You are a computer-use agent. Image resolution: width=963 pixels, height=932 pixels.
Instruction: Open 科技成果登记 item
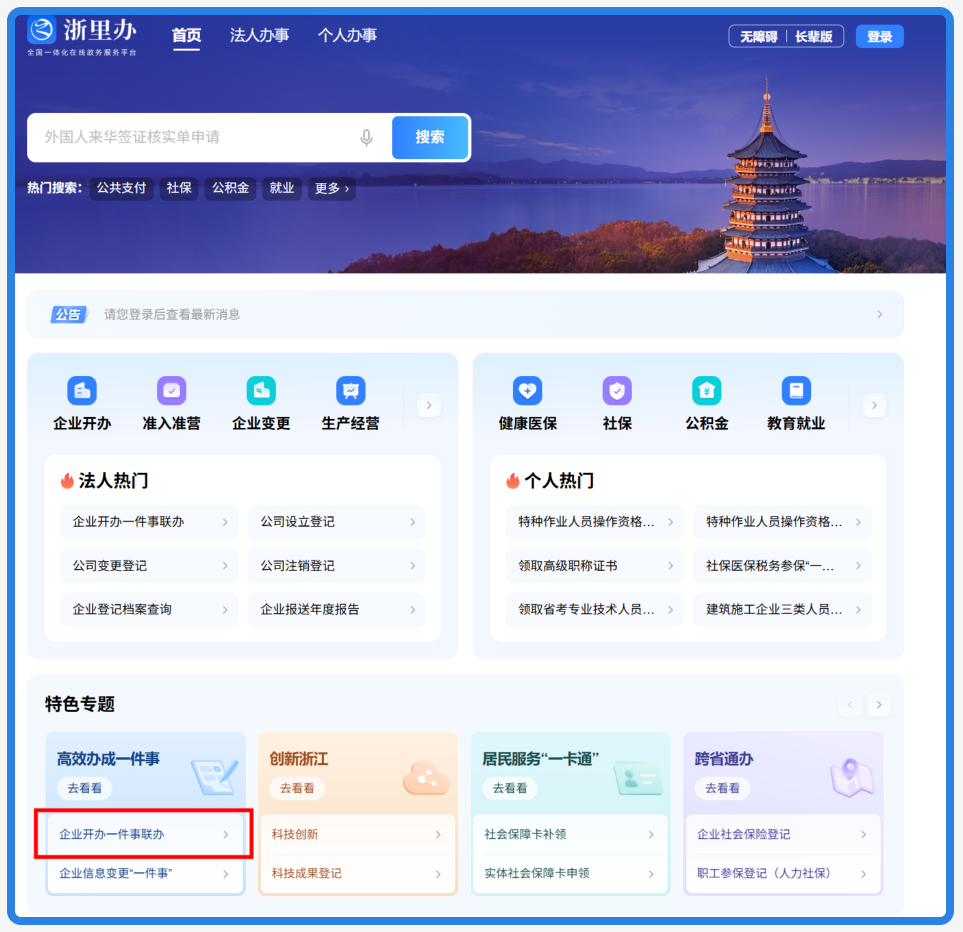357,874
